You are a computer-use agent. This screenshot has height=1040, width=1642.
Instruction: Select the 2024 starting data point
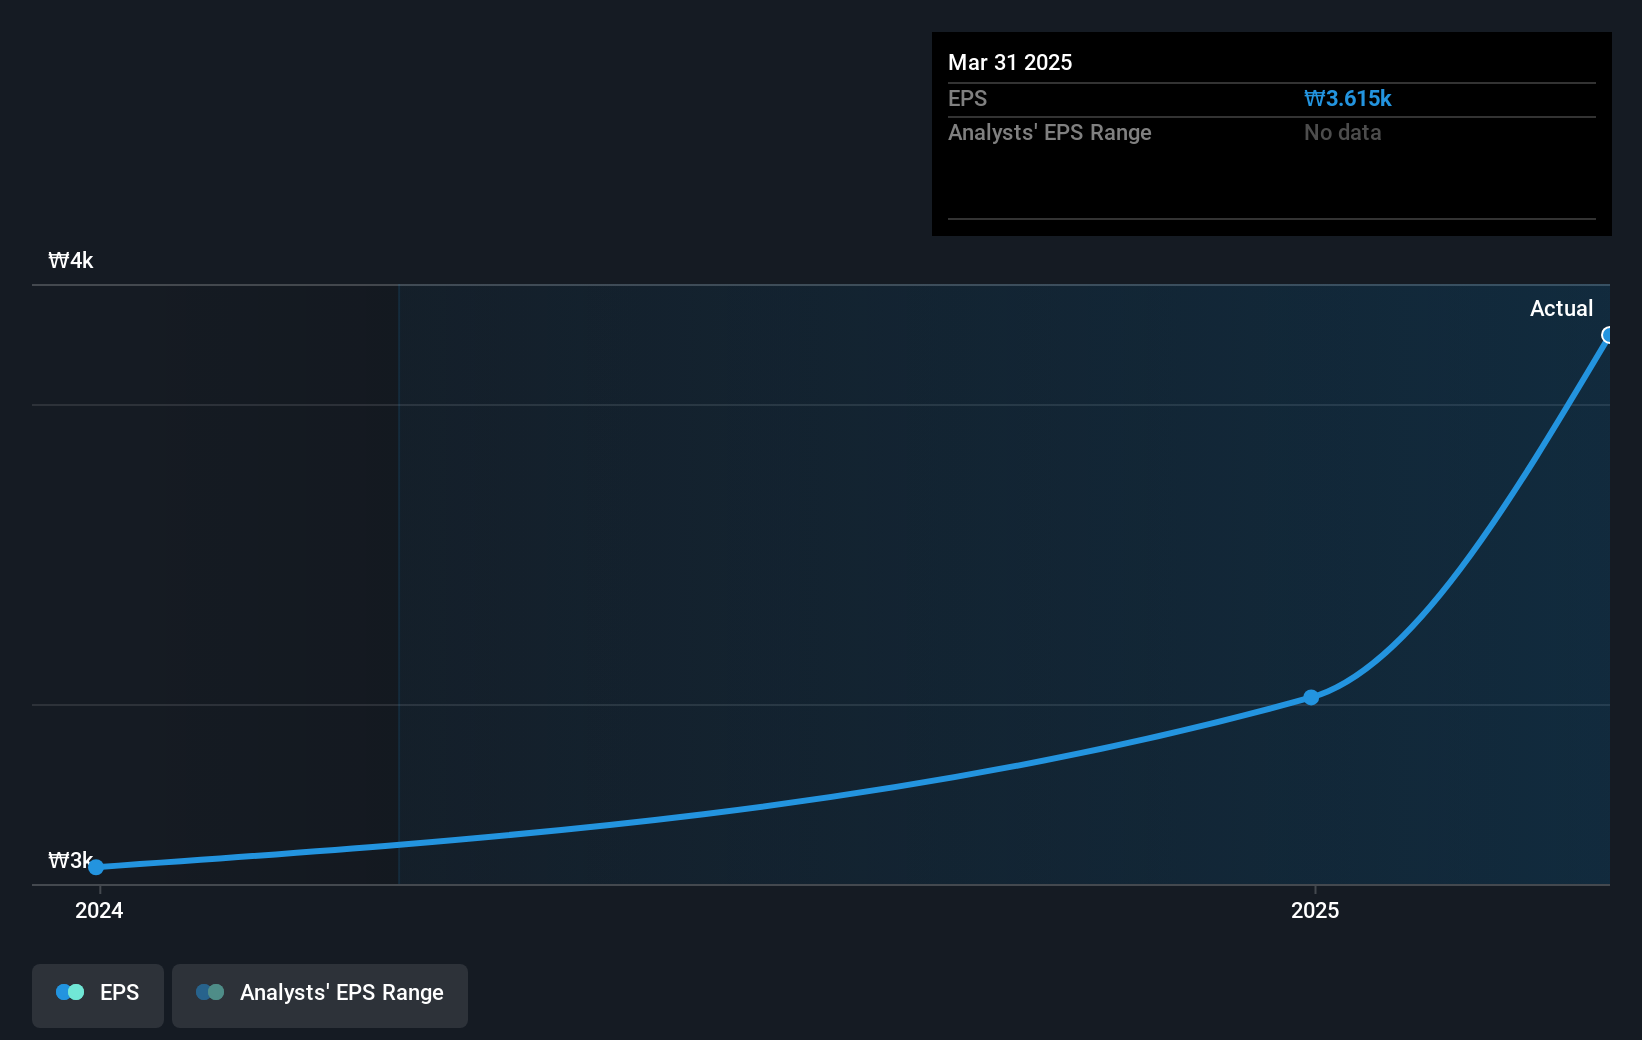point(96,867)
